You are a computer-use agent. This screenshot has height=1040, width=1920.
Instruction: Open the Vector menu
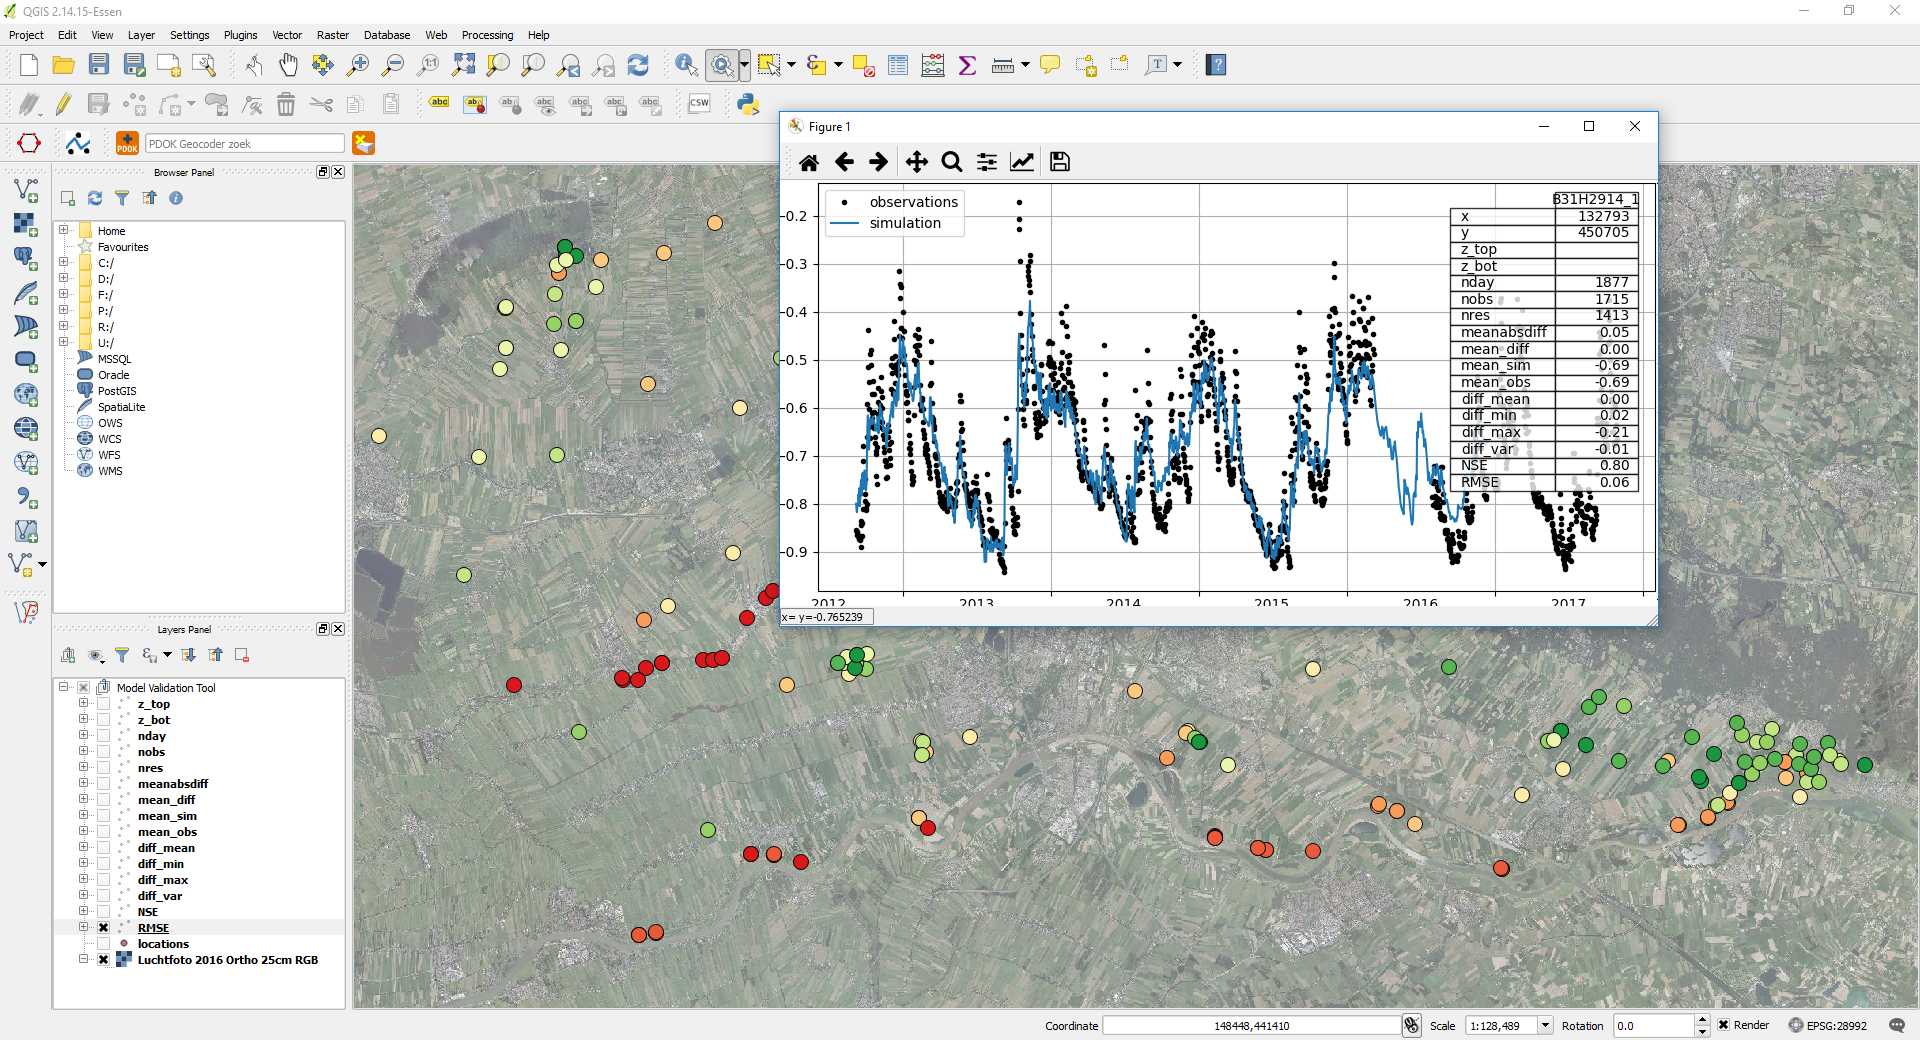tap(286, 35)
